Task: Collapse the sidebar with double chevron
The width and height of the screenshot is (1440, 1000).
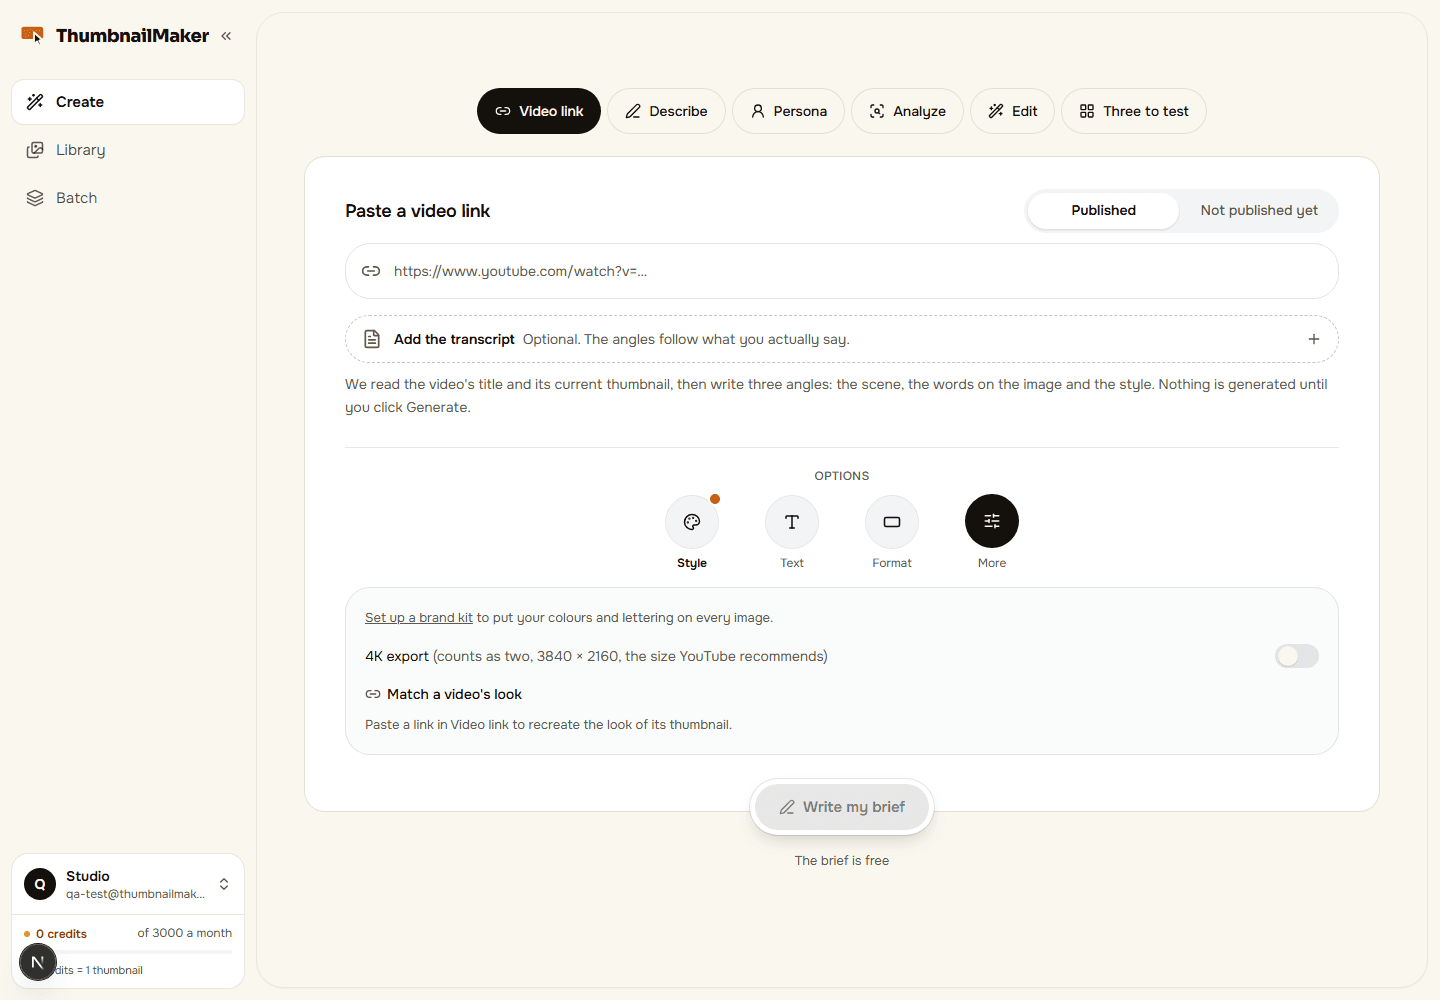Action: (x=226, y=36)
